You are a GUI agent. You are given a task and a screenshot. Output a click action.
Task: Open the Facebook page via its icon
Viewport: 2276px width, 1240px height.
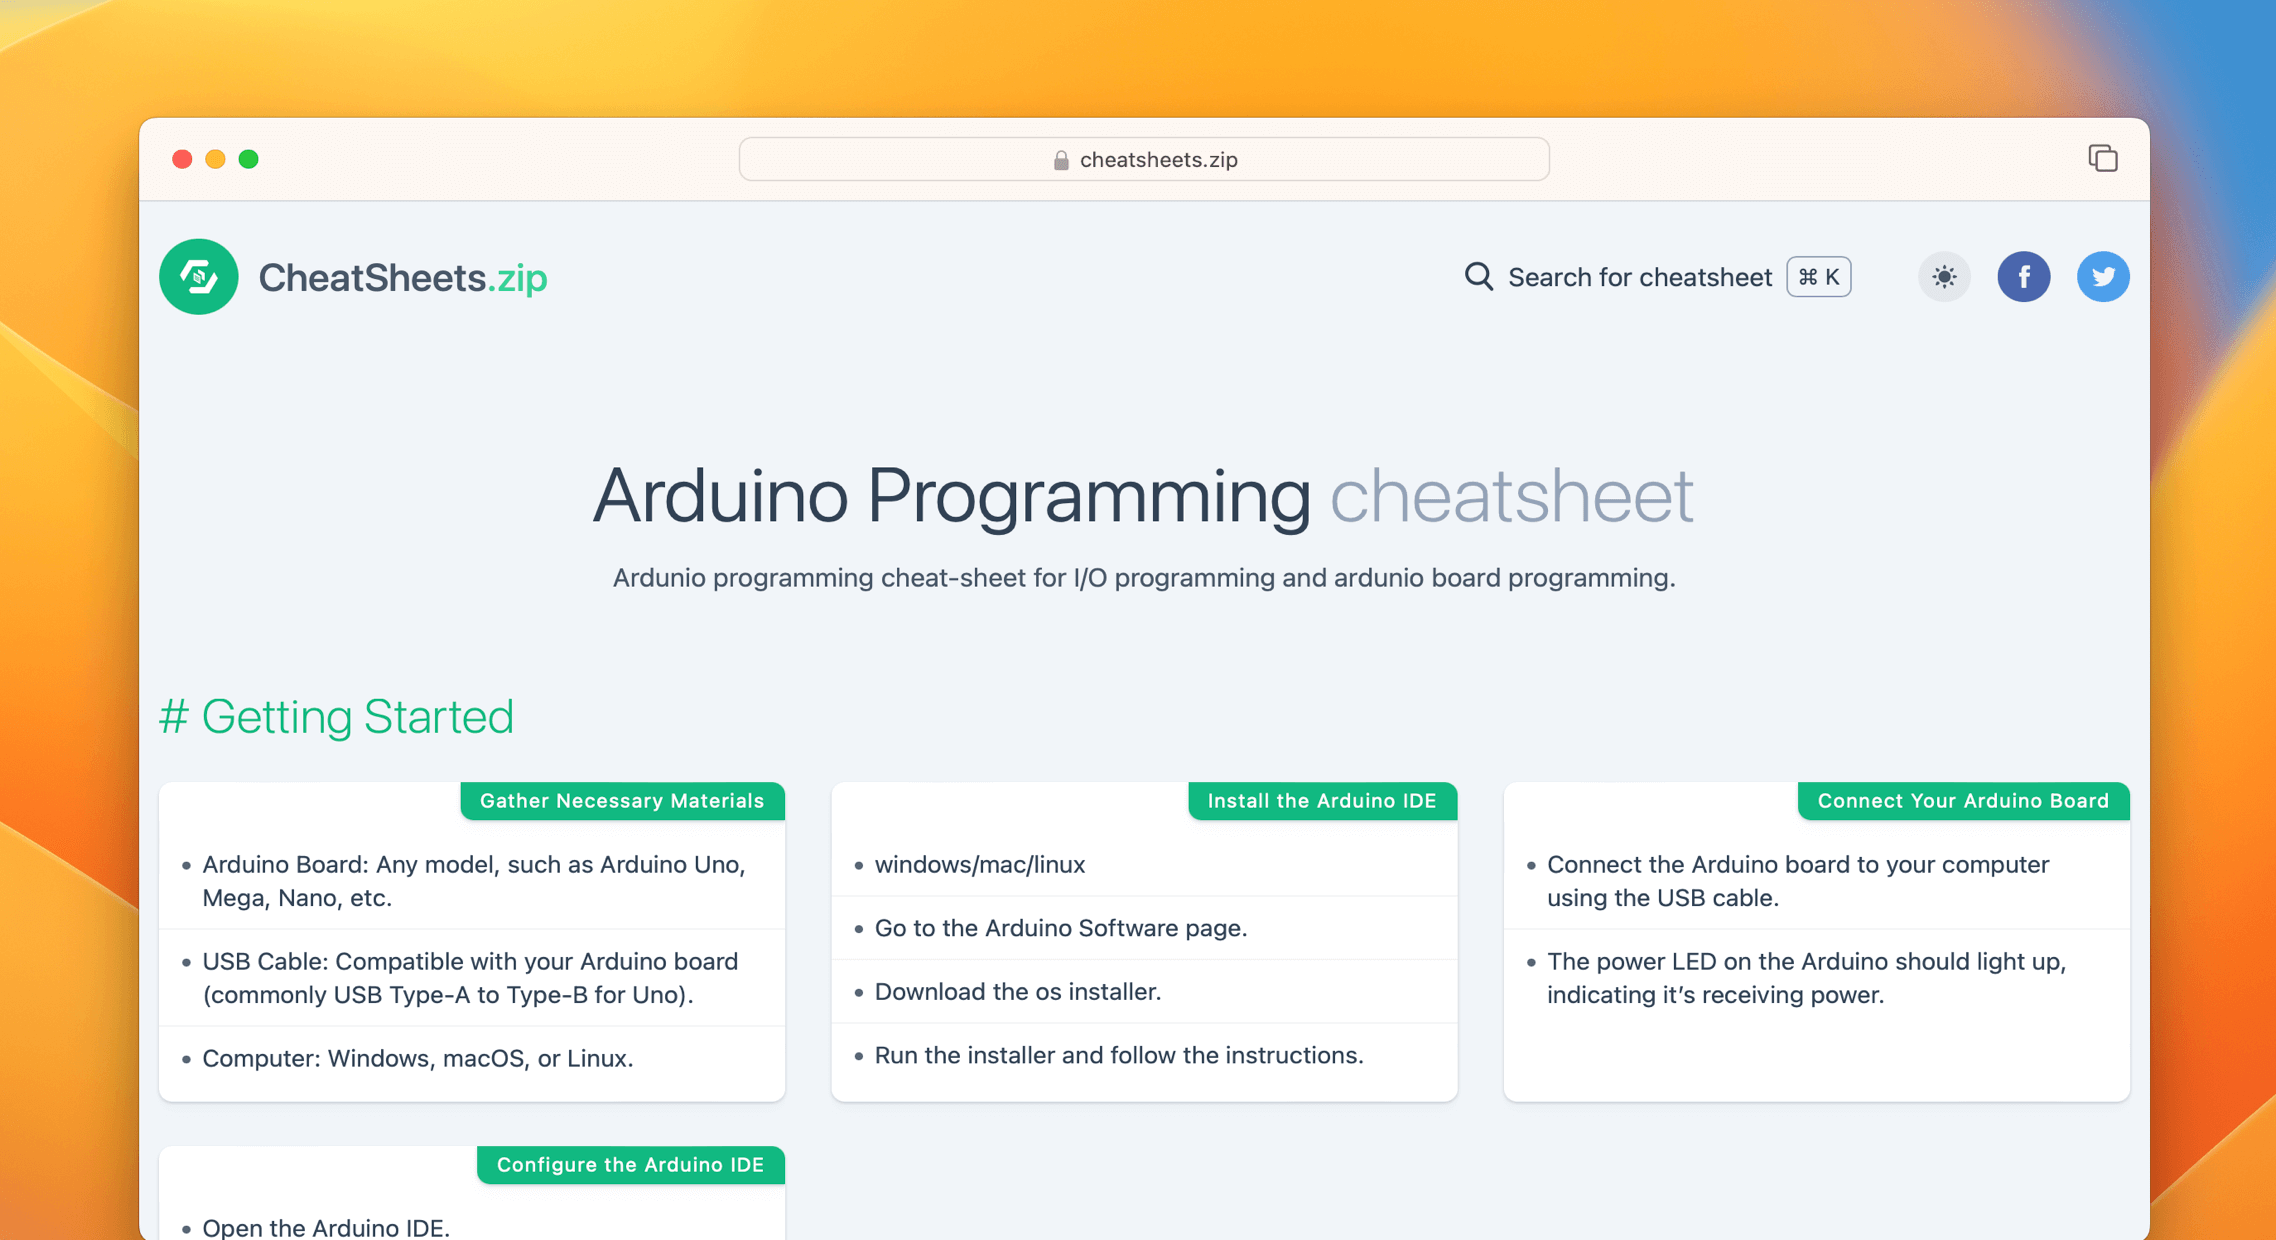point(2024,276)
